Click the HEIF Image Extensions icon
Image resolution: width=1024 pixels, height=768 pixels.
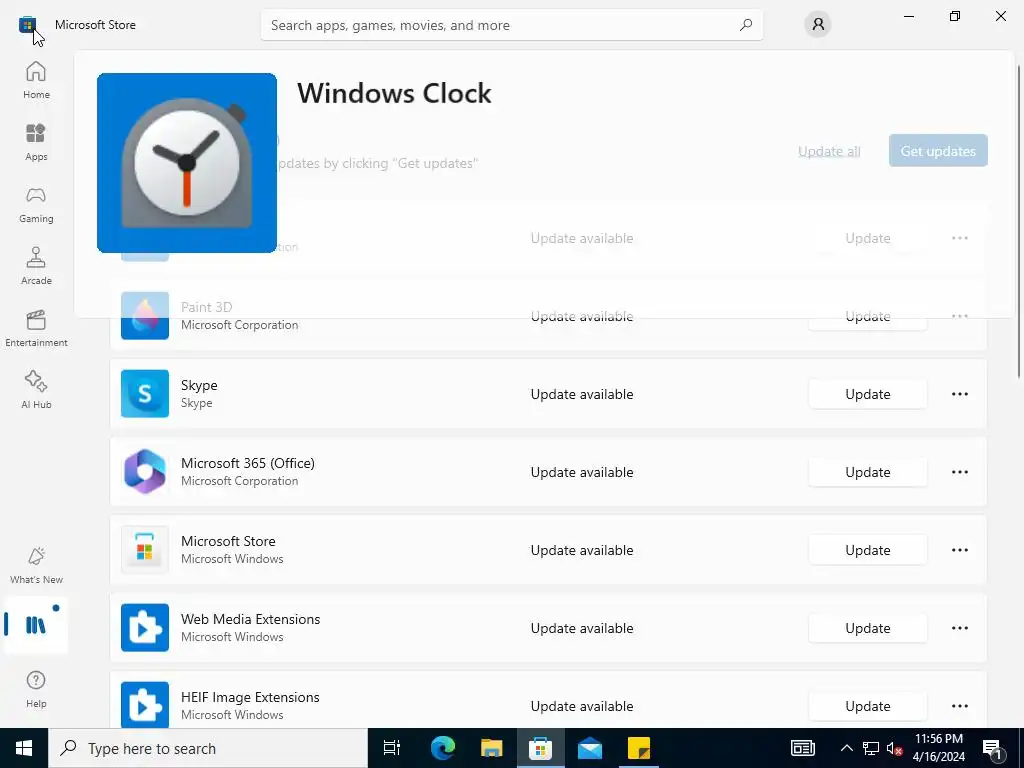[x=145, y=705]
